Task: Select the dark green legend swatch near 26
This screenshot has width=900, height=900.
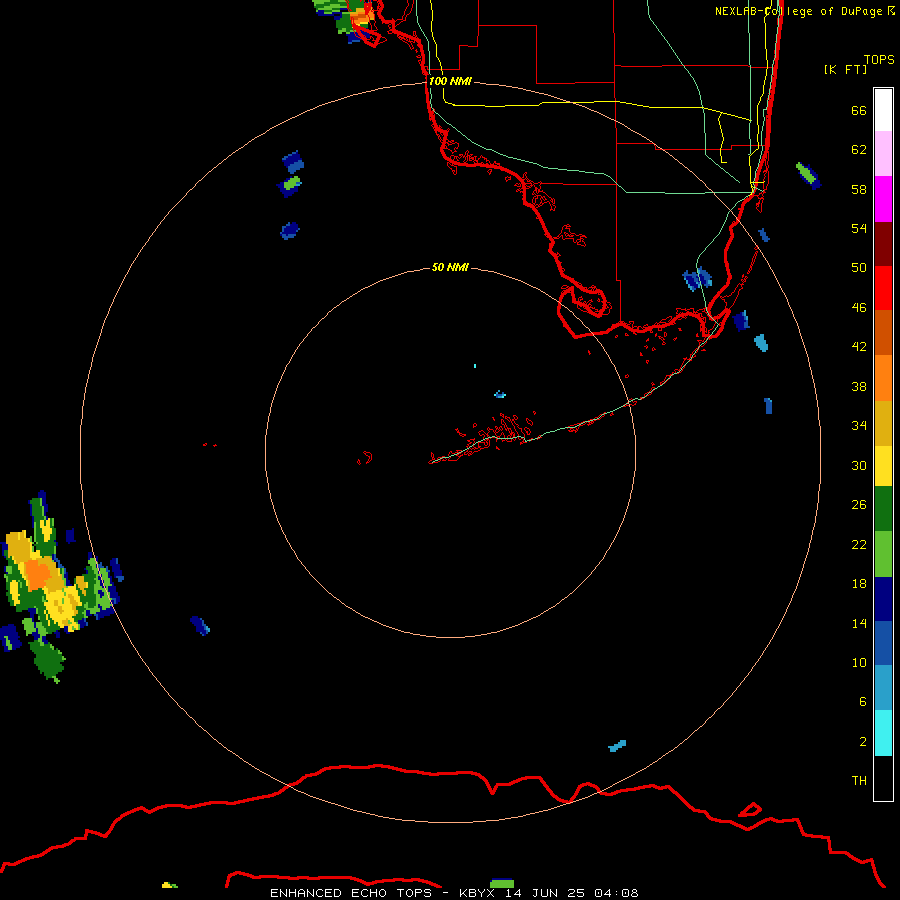Action: pos(883,509)
